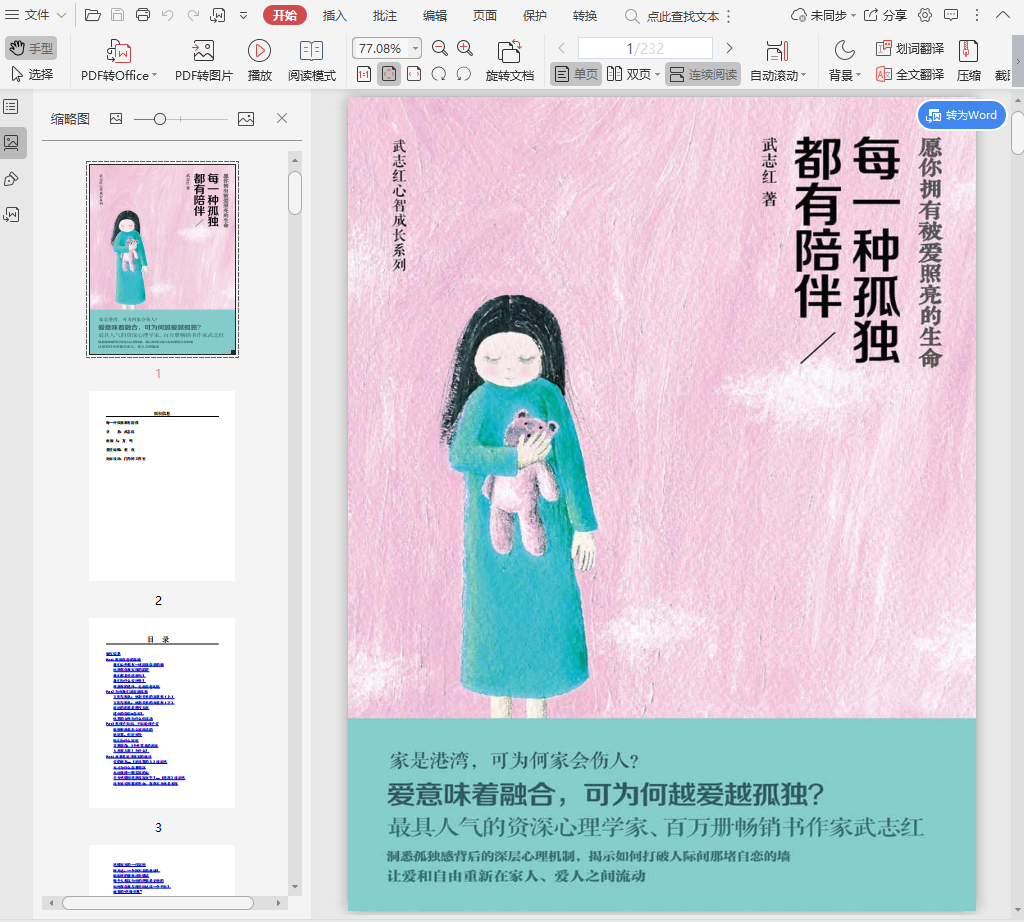1024x922 pixels.
Task: Click the fit width icon
Action: [414, 74]
